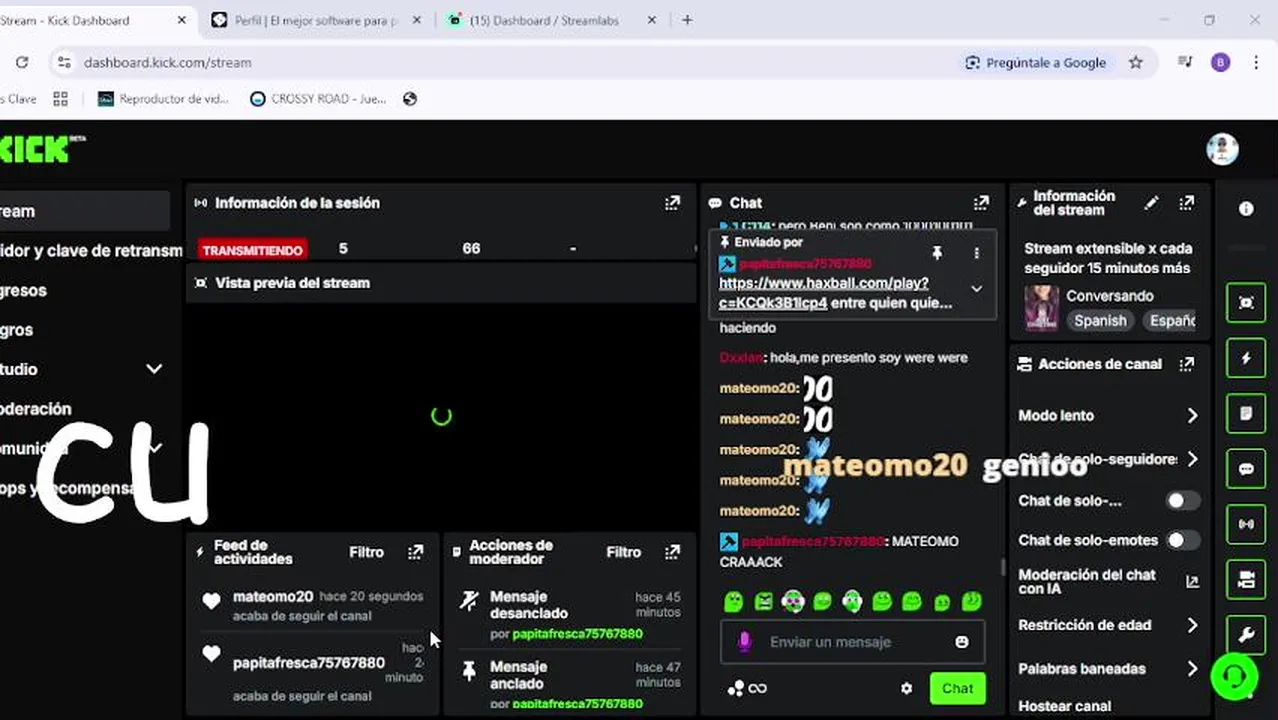The image size is (1278, 720).
Task: Click the lightning bolt quick actions icon
Action: click(1246, 358)
